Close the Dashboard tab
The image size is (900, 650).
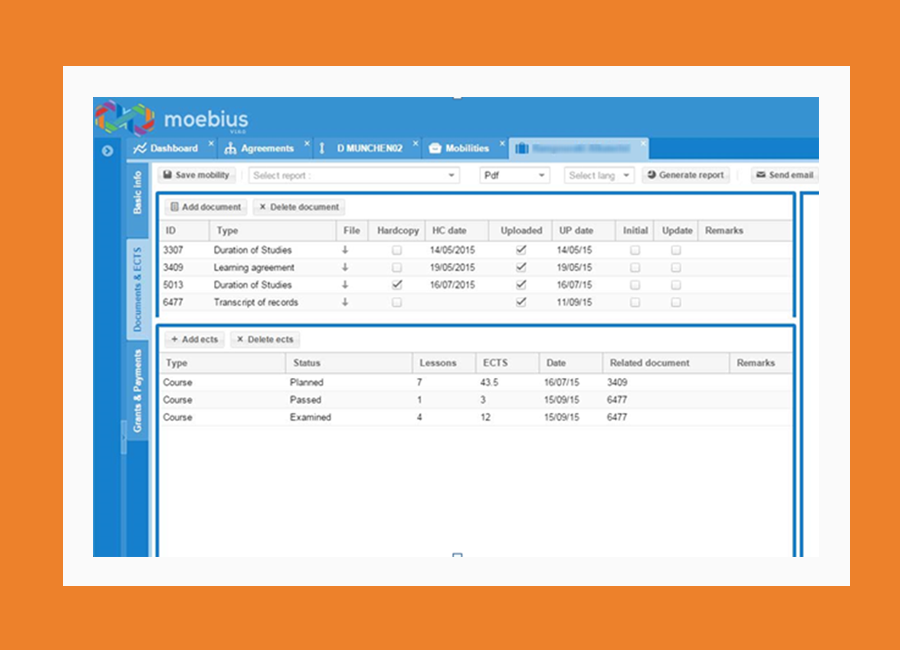211,144
